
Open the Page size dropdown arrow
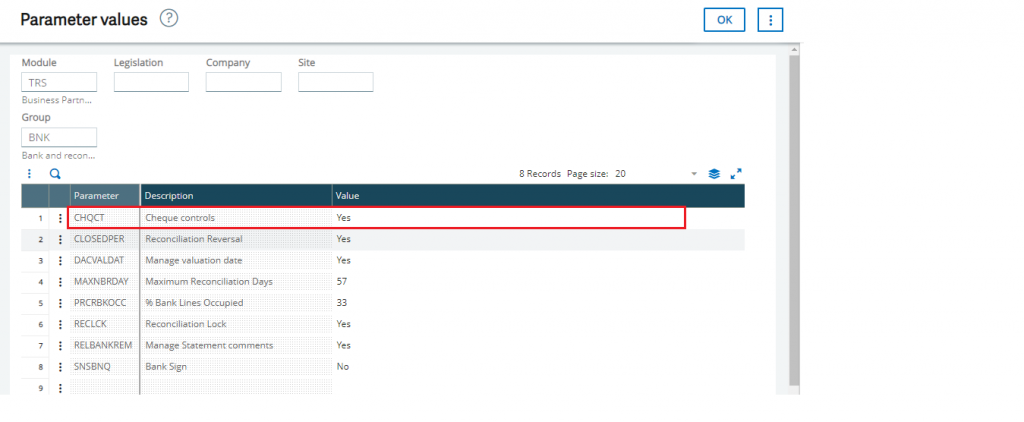click(694, 174)
